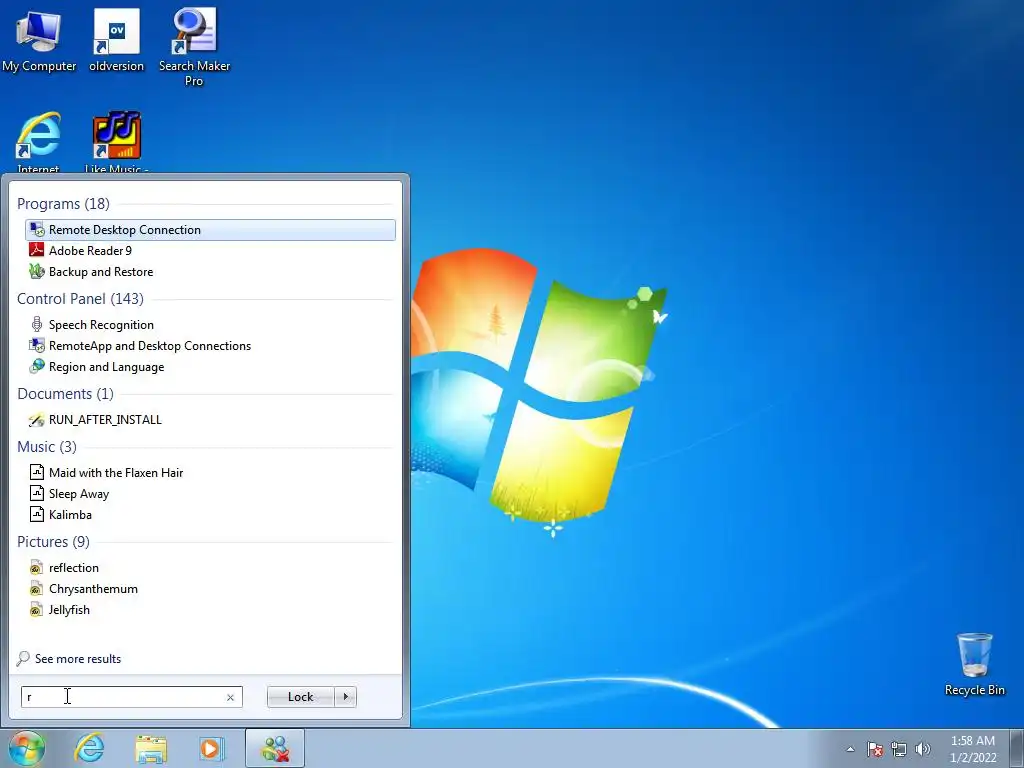Image resolution: width=1024 pixels, height=768 pixels.
Task: Open Internet Explorer desktop shortcut
Action: coord(39,142)
